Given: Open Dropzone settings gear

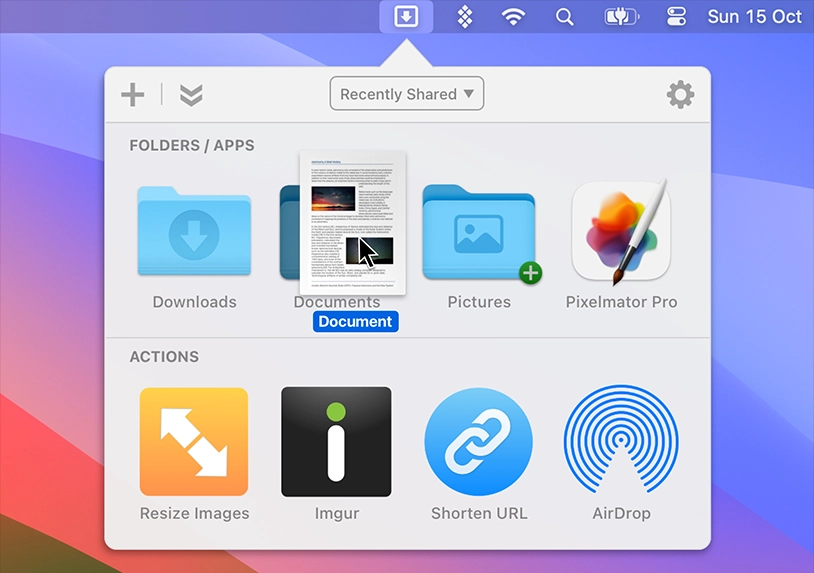Looking at the screenshot, I should [x=680, y=94].
